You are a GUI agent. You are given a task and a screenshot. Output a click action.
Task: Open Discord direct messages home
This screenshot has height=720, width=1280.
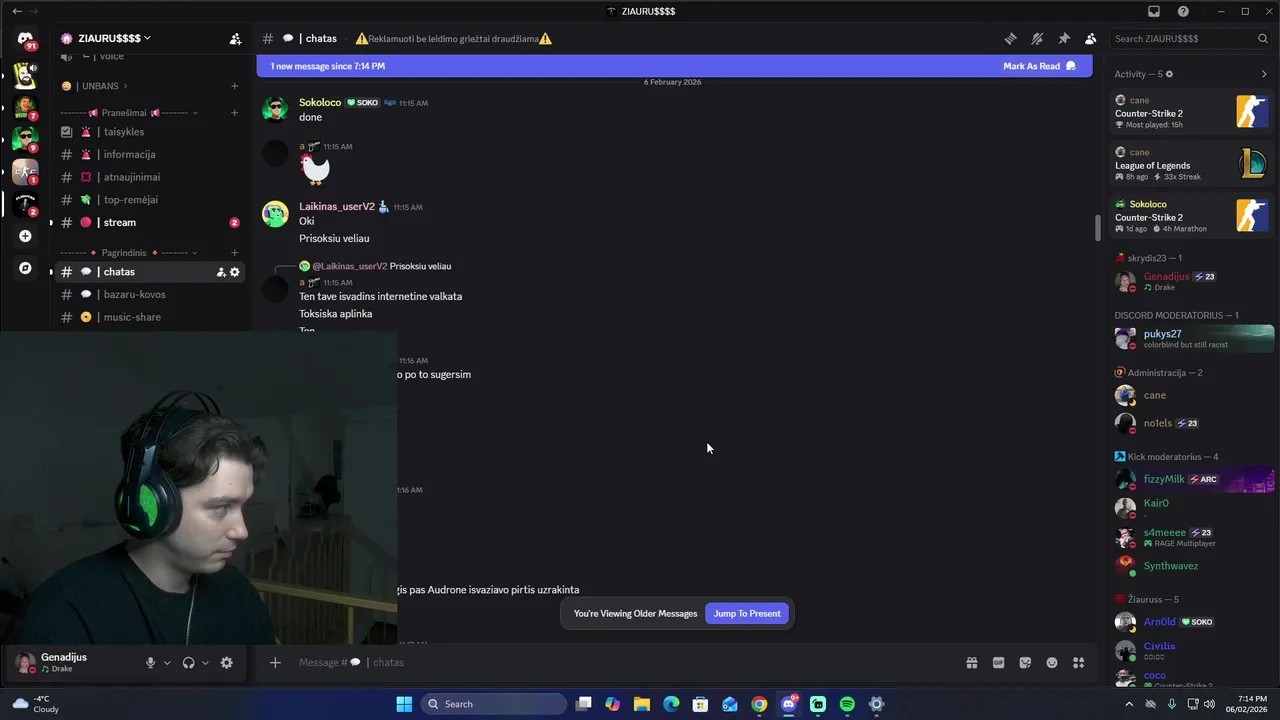(x=25, y=40)
